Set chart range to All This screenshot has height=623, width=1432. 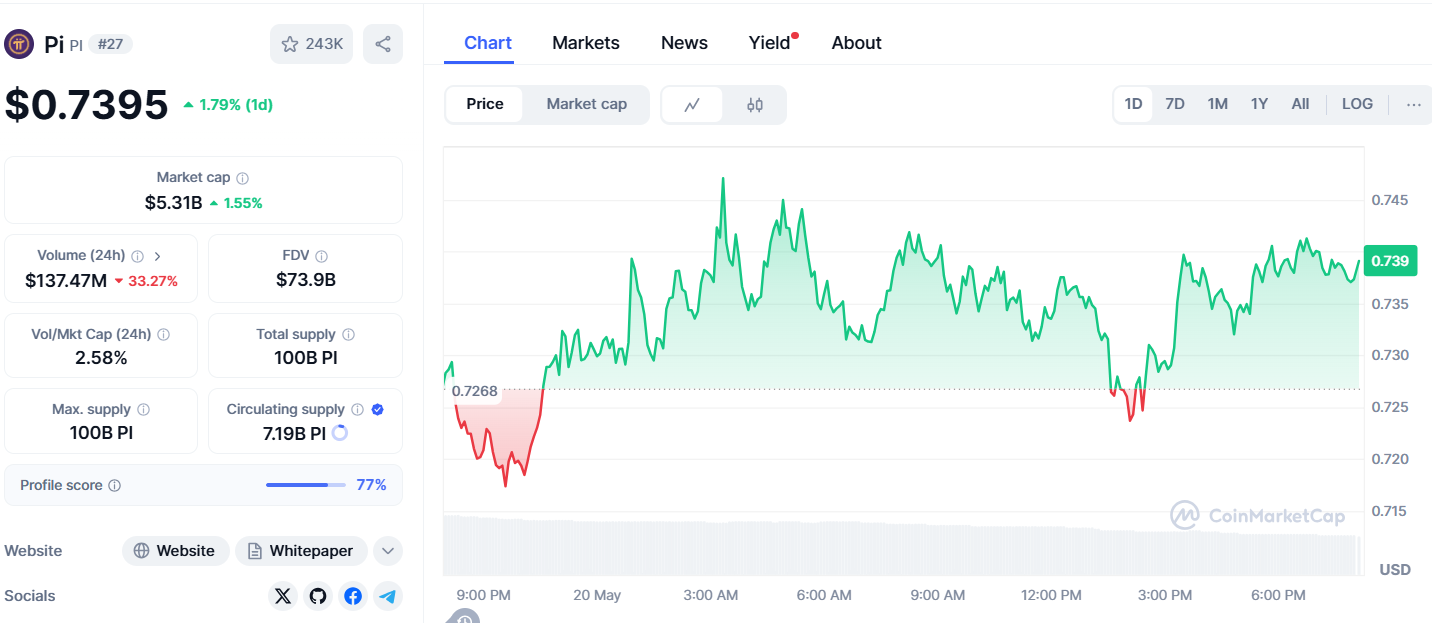click(1300, 104)
